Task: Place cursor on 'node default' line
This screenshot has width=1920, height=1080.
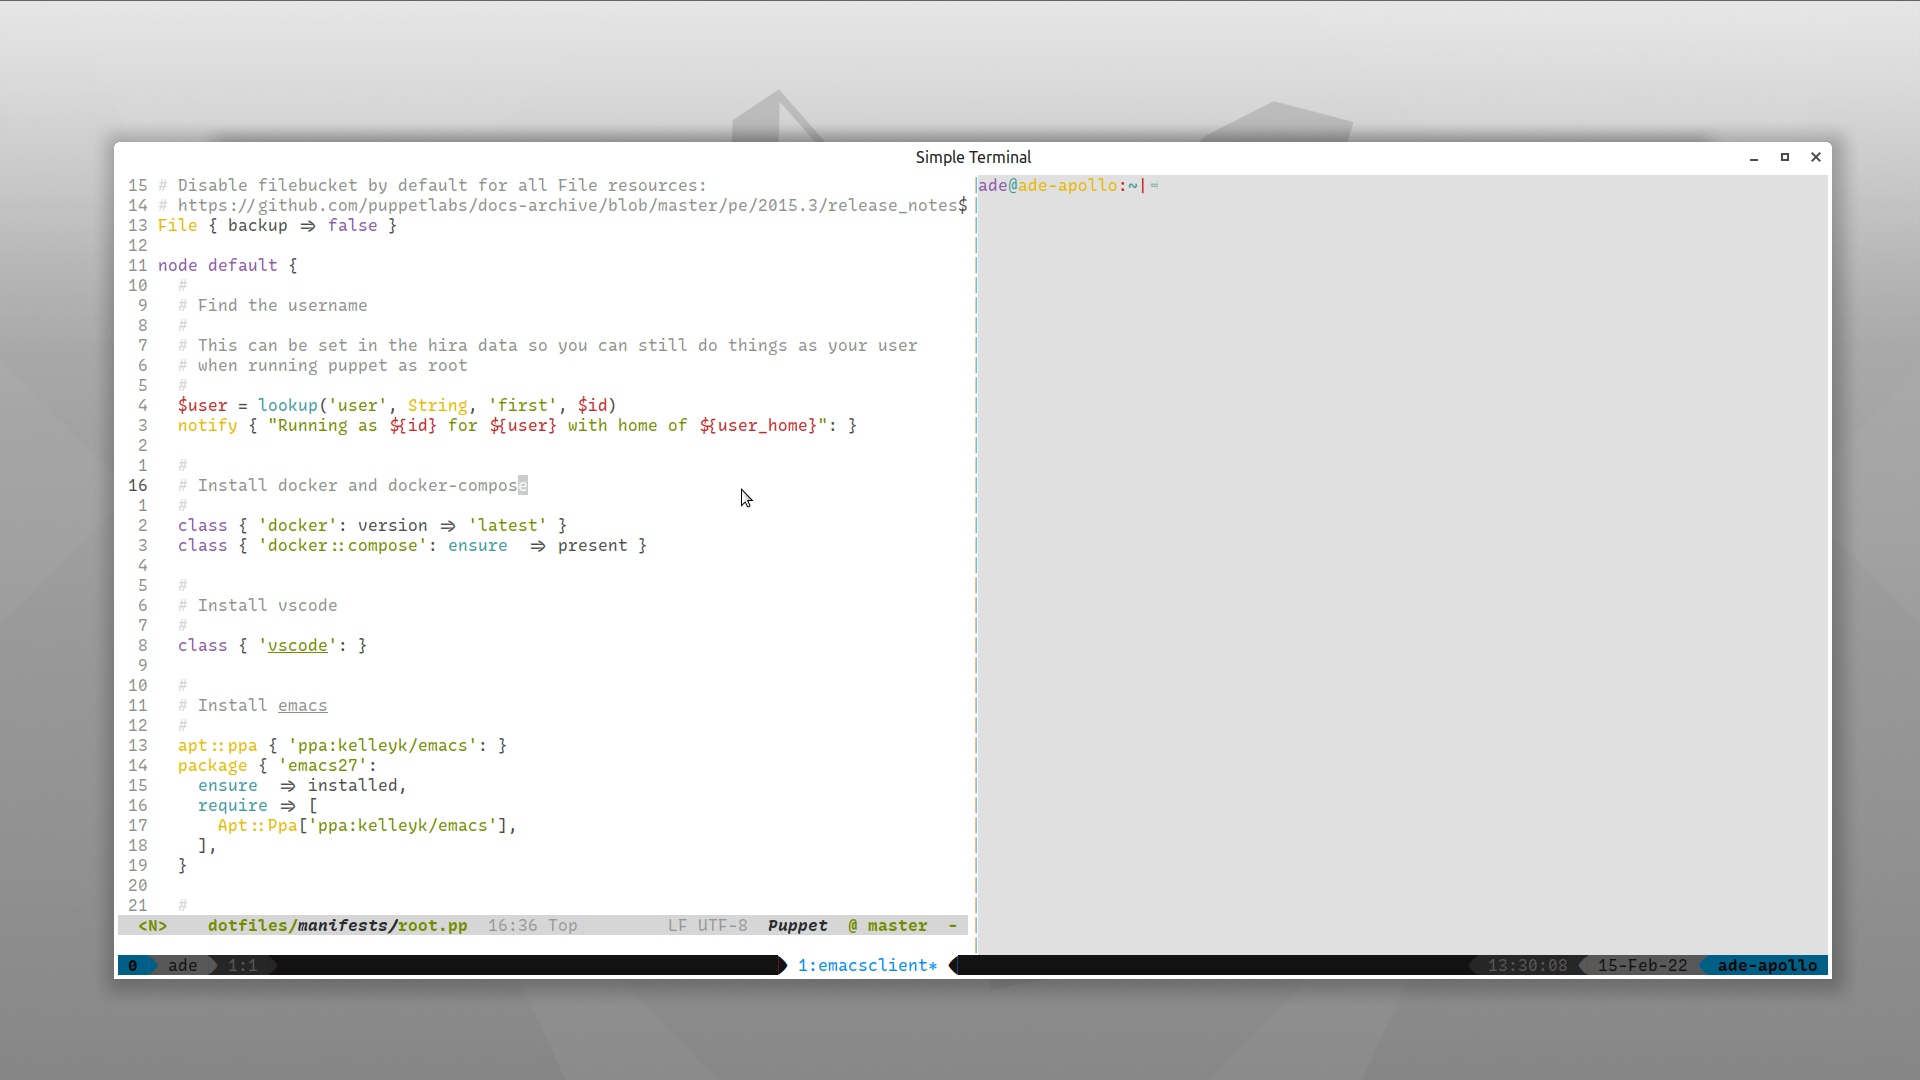Action: (217, 265)
